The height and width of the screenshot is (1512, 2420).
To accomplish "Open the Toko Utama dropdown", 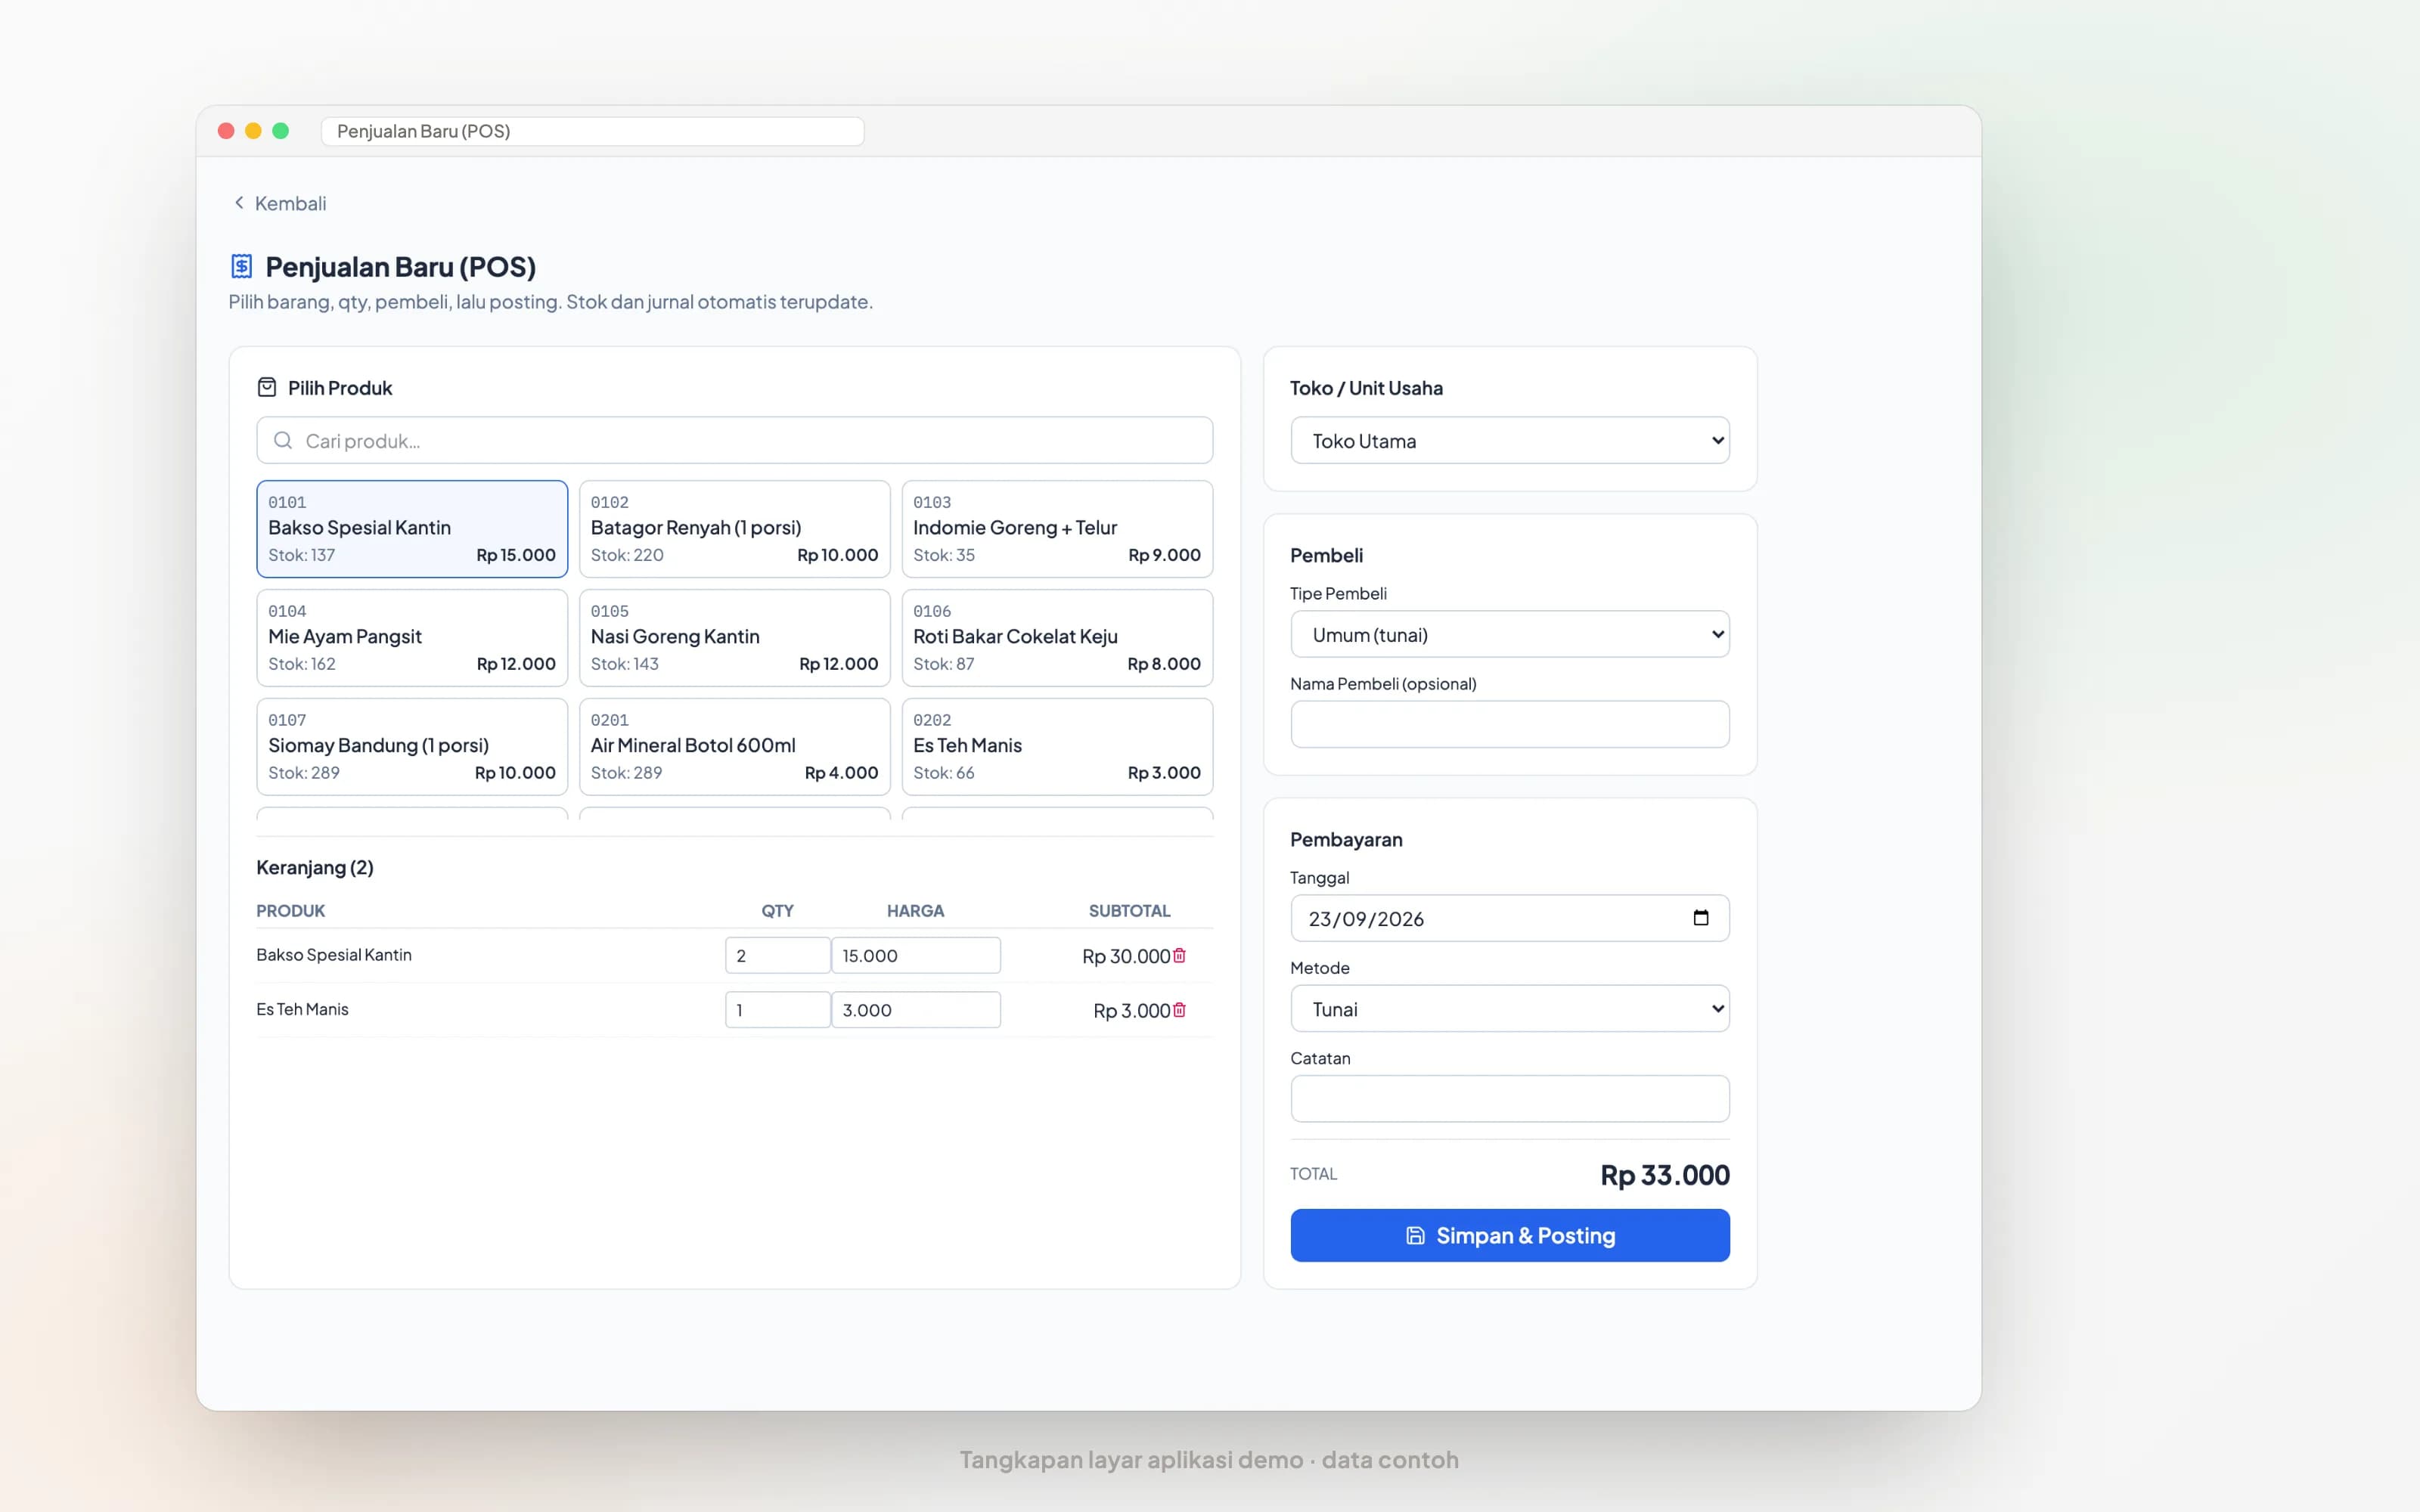I will [1510, 441].
